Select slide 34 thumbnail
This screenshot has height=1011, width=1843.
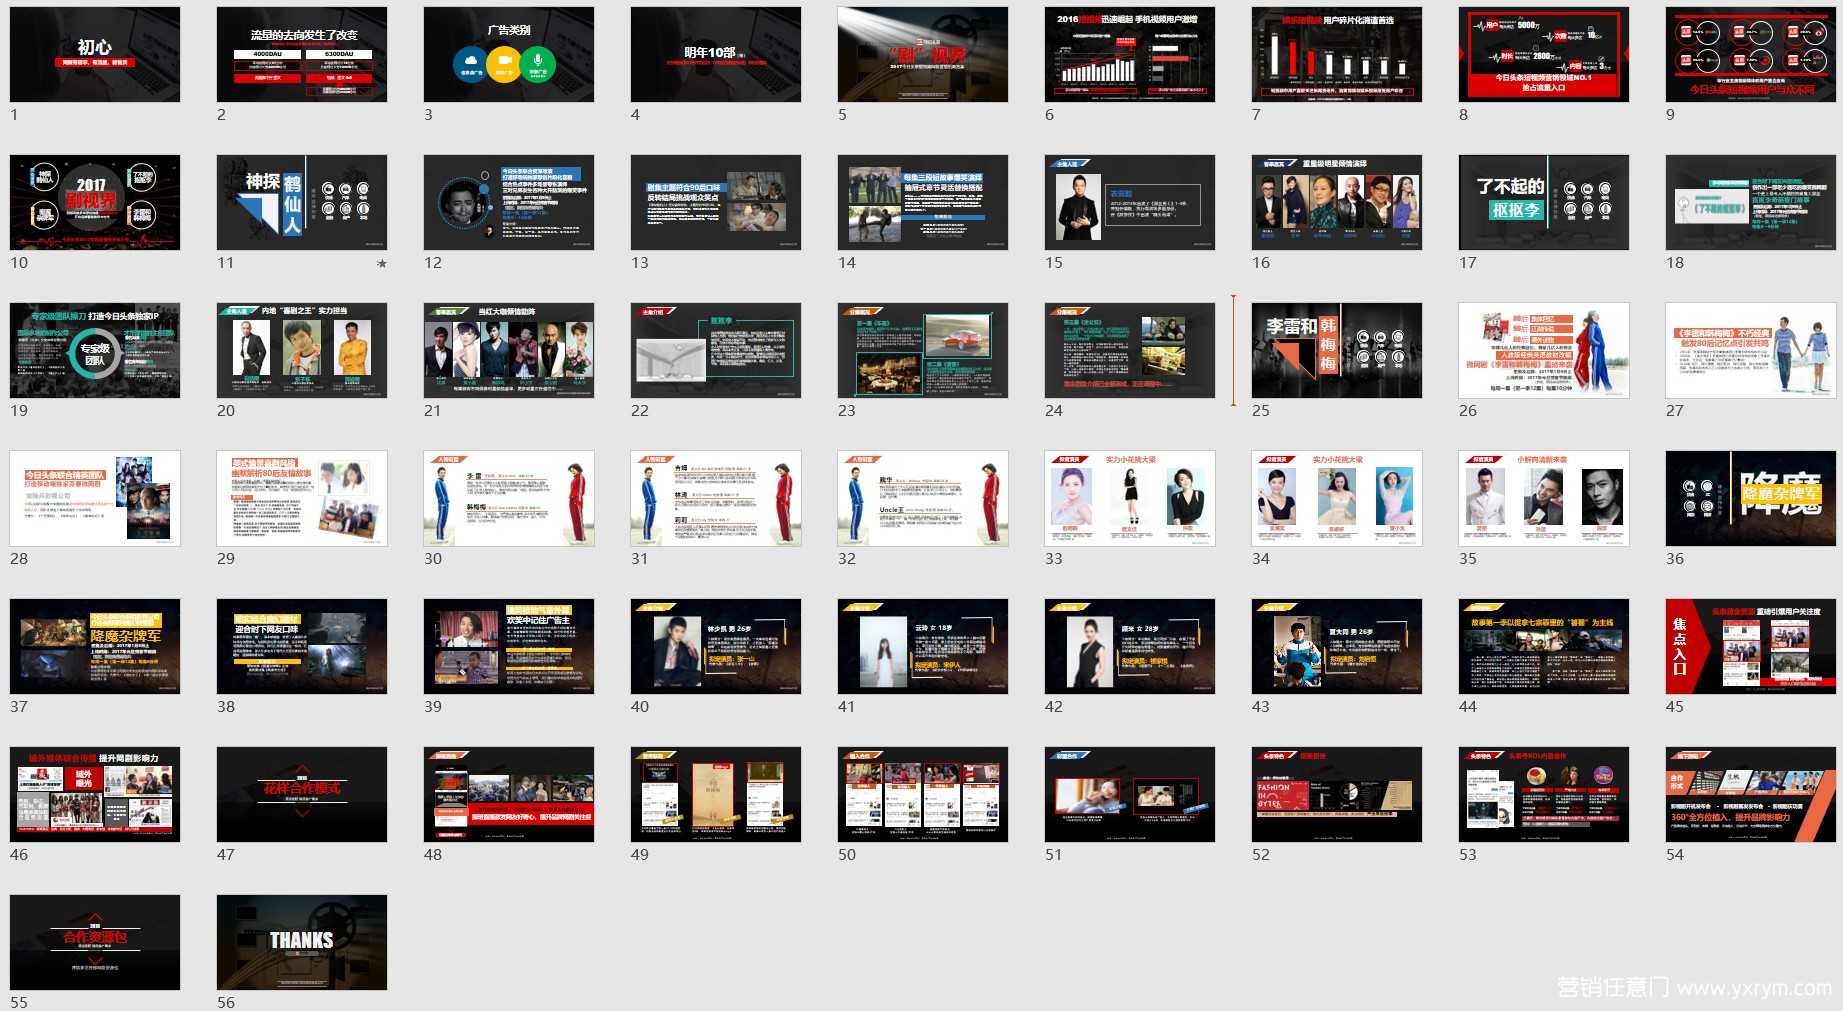1337,498
